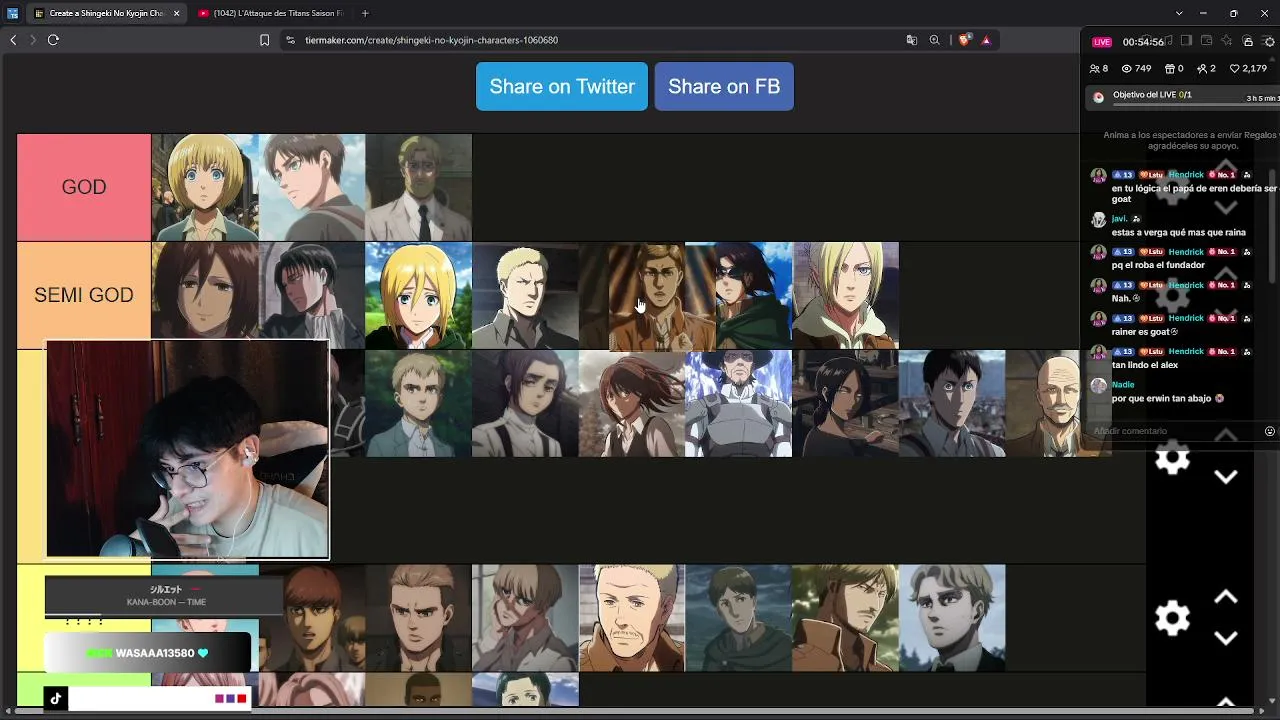Click chat message 'por que erwin tan abajo'
This screenshot has height=720, width=1280.
click(x=1167, y=398)
